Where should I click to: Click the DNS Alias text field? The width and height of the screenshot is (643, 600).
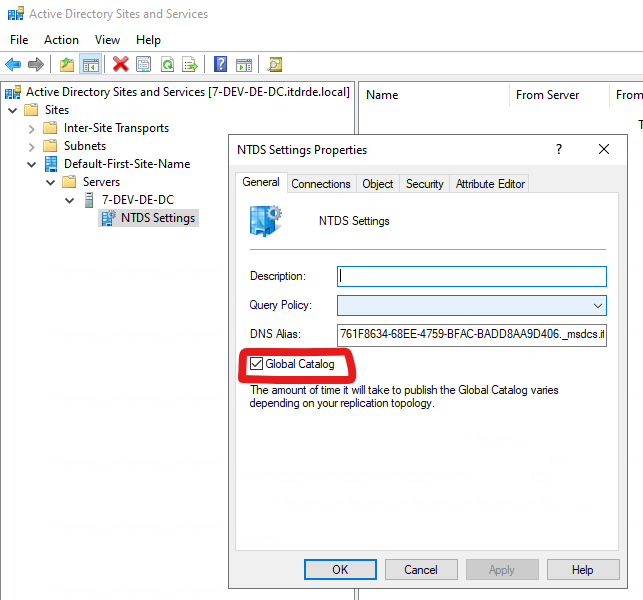coord(472,335)
